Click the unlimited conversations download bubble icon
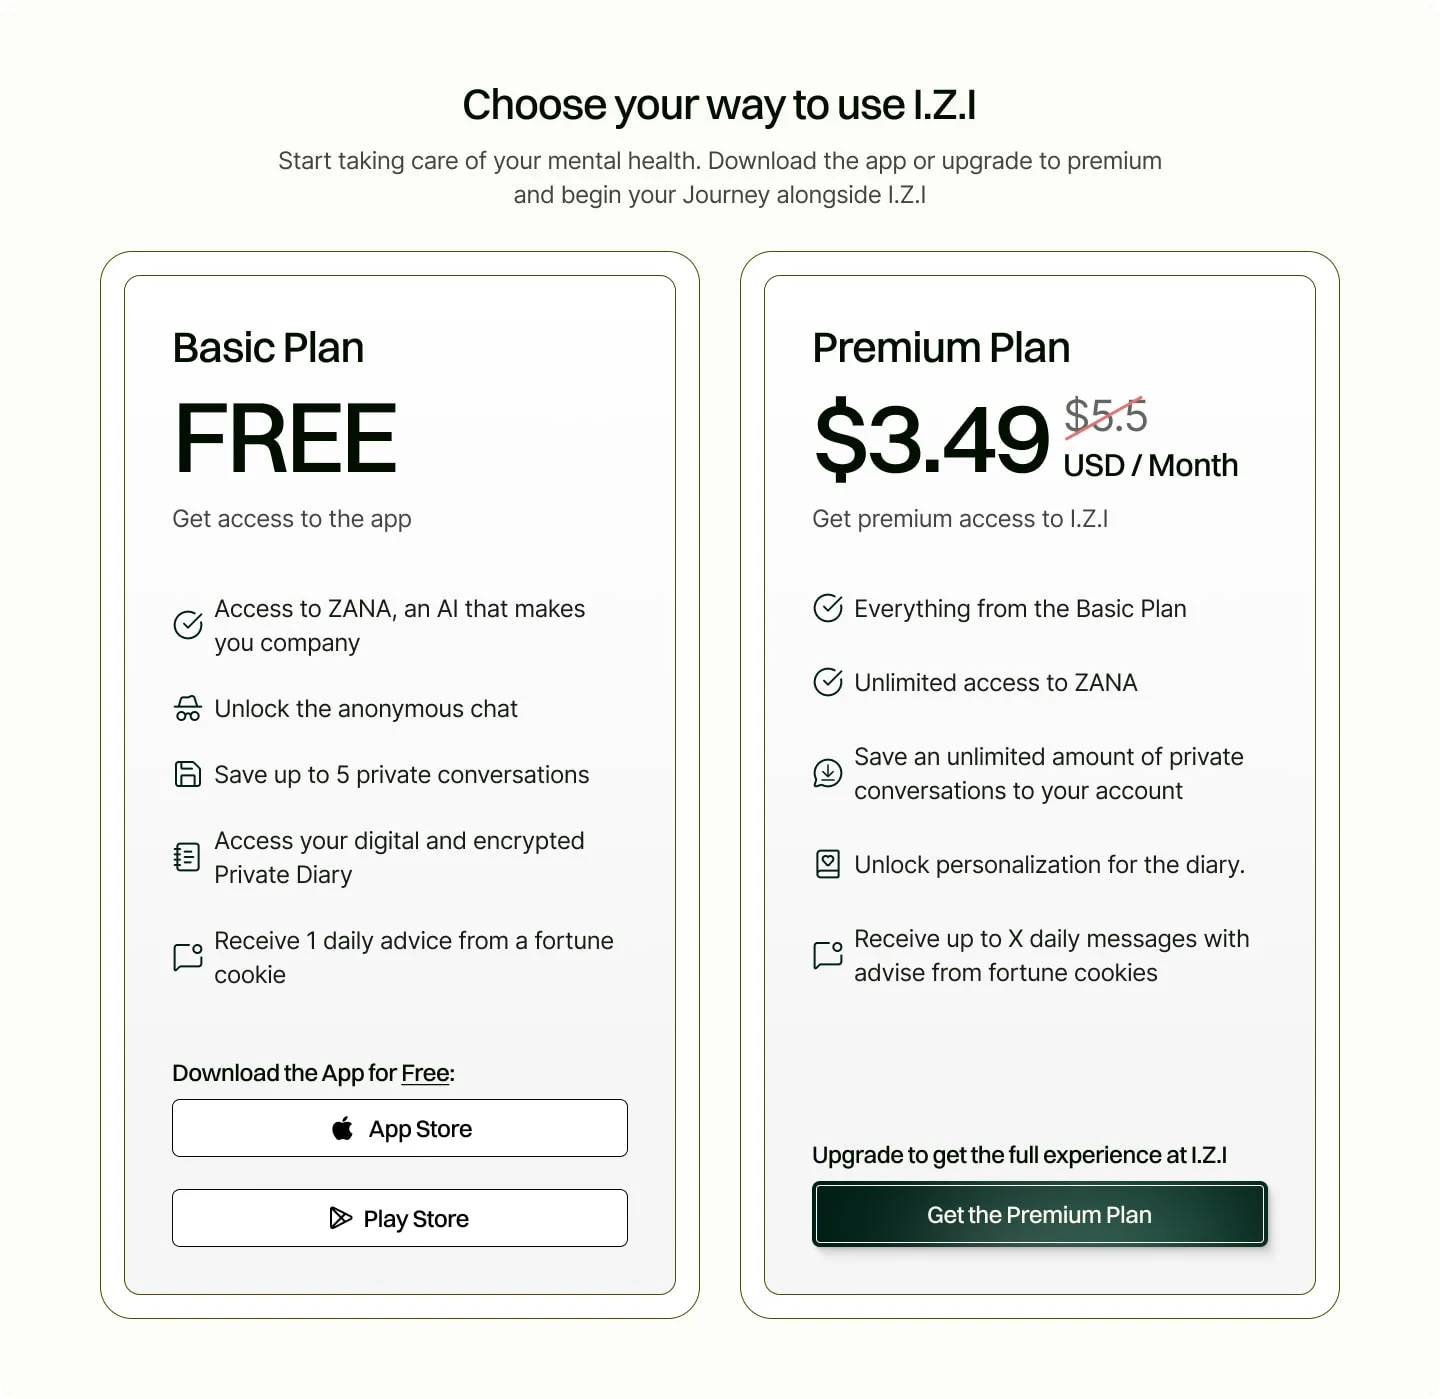1440x1399 pixels. pyautogui.click(x=828, y=773)
